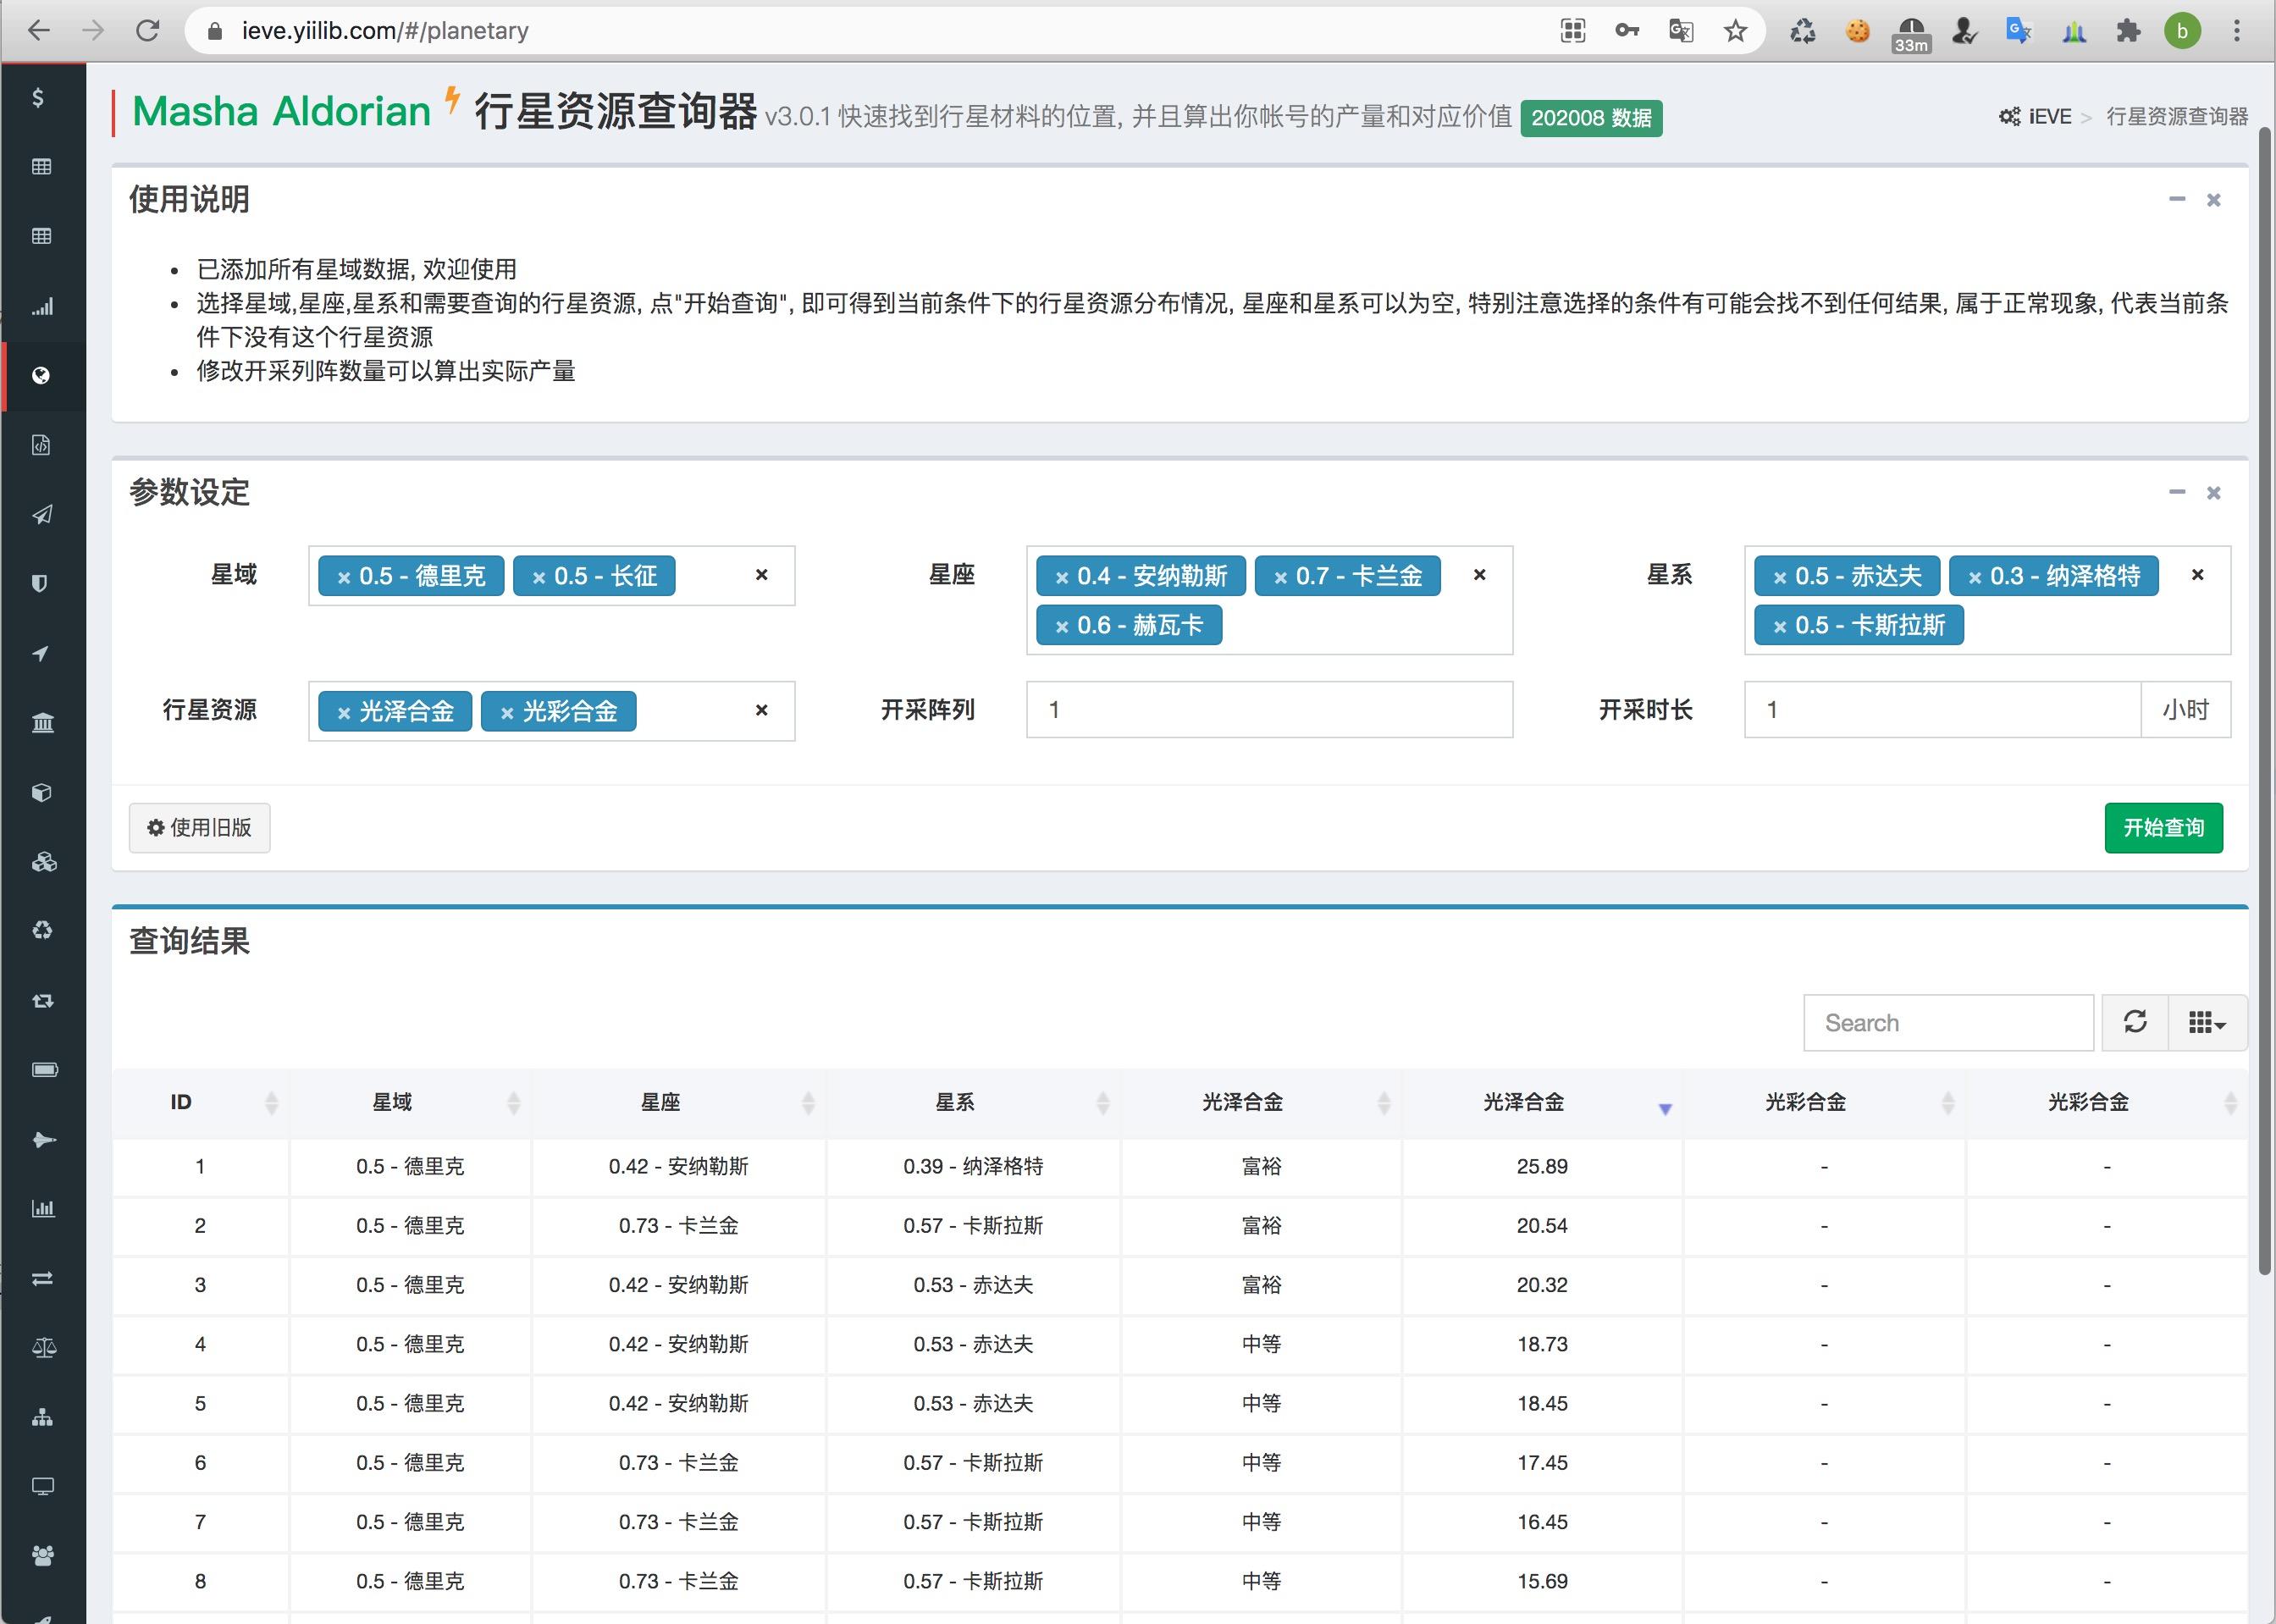Open the retweet arrows sidebar icon
The height and width of the screenshot is (1624, 2276).
click(x=42, y=1001)
